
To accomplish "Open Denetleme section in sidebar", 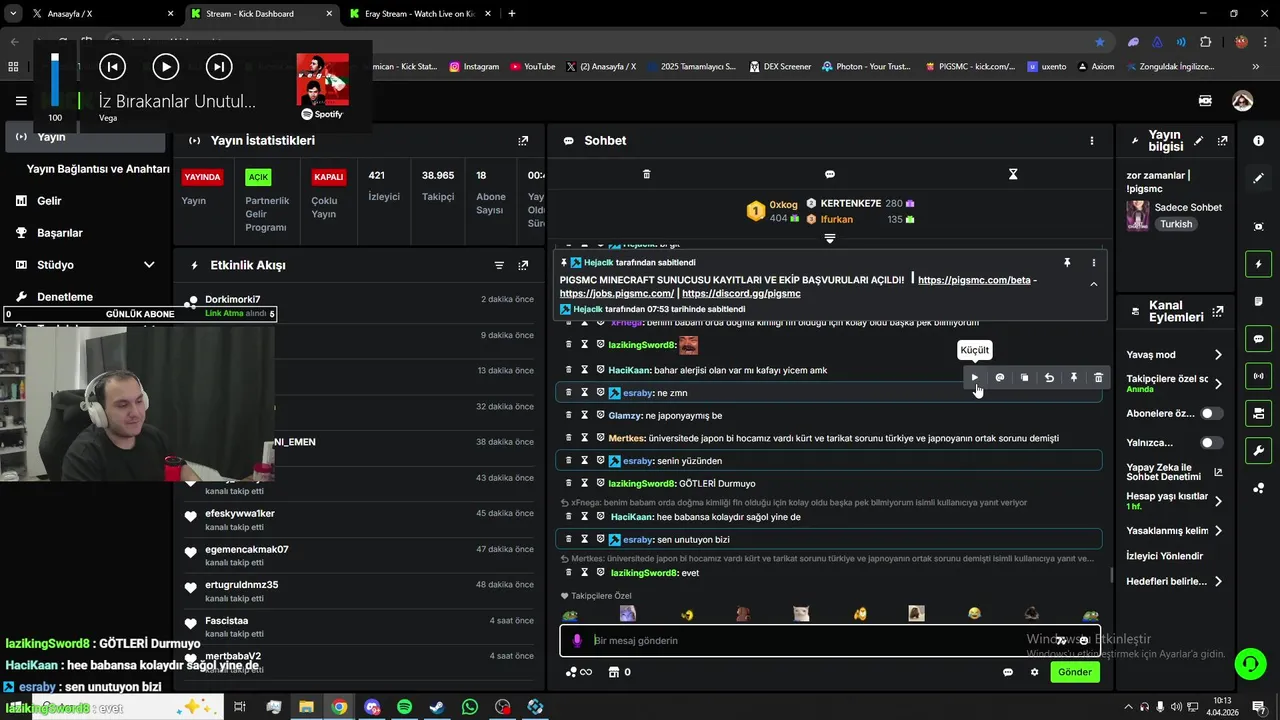I will (x=65, y=297).
